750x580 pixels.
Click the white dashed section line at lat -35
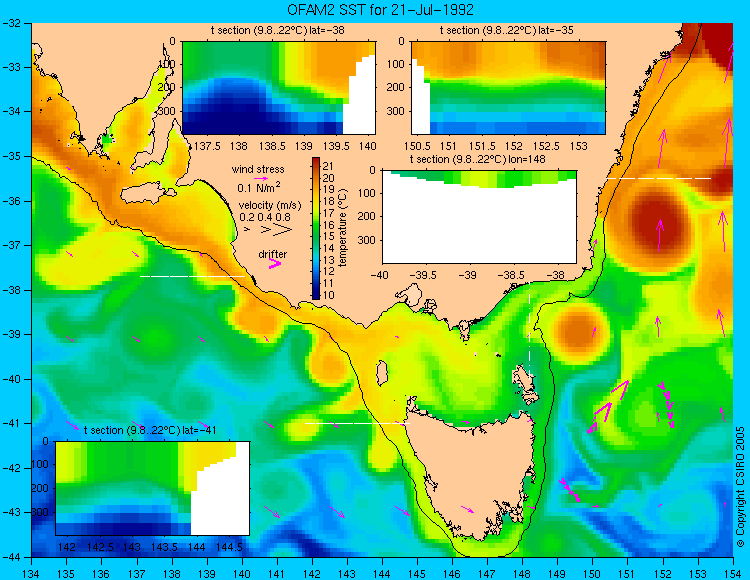659,178
